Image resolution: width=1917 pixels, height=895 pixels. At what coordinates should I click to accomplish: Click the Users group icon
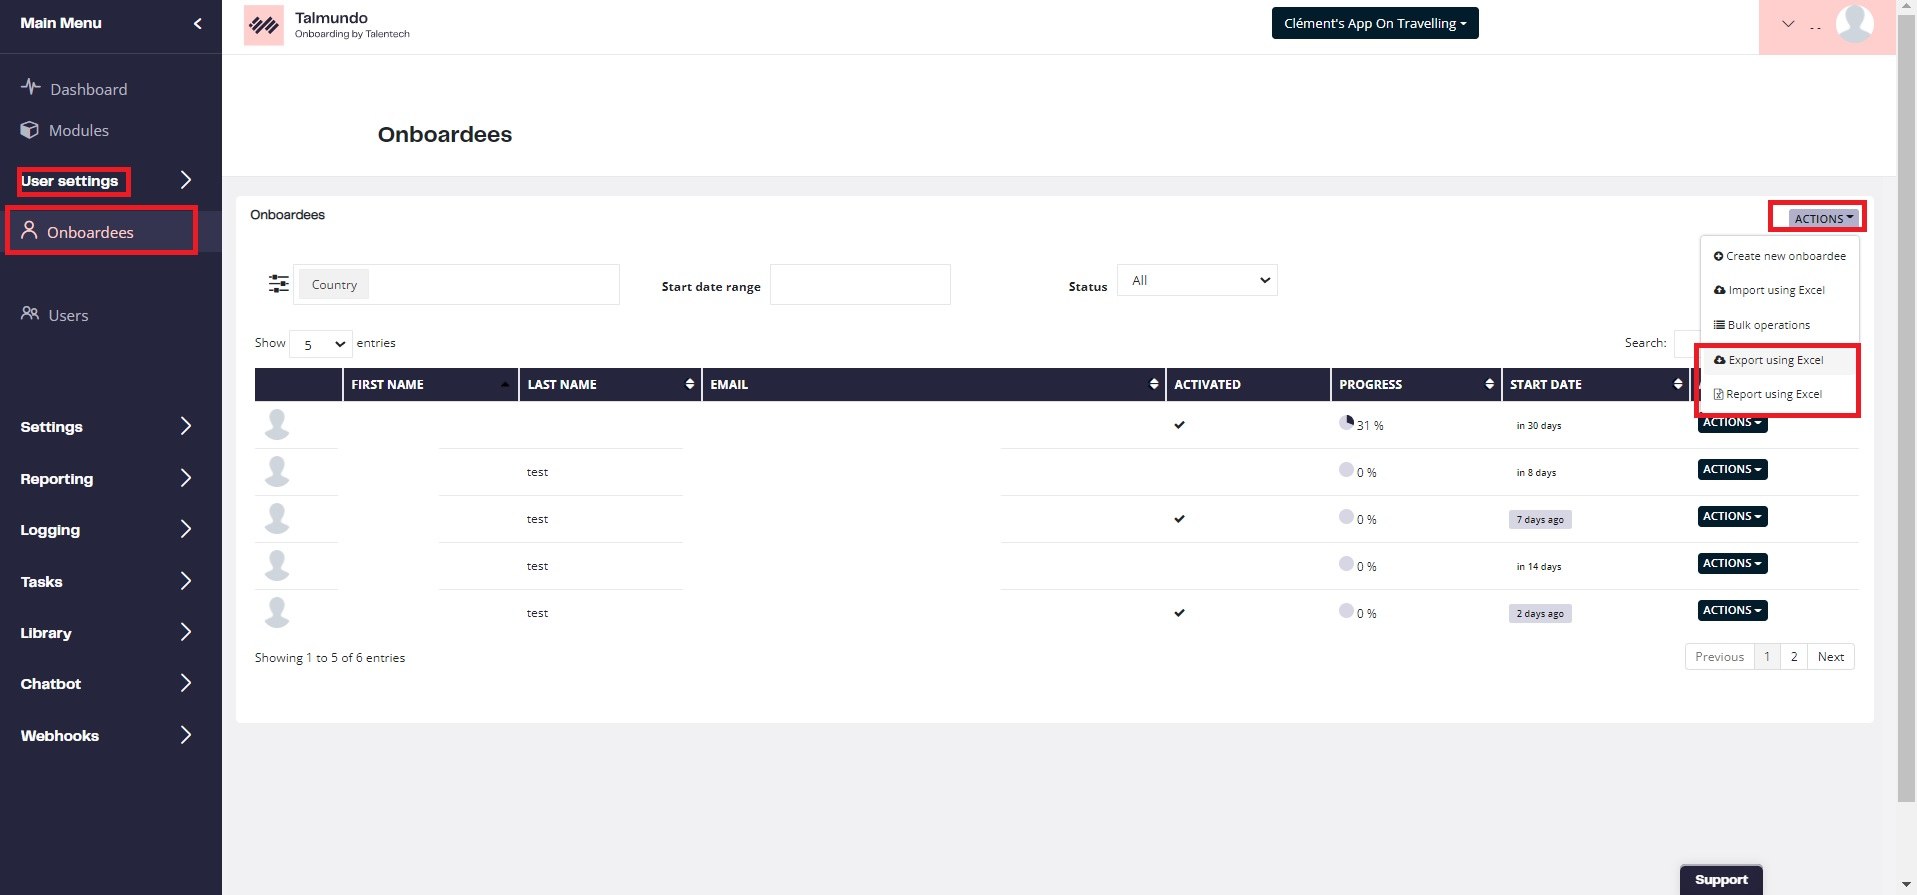30,314
